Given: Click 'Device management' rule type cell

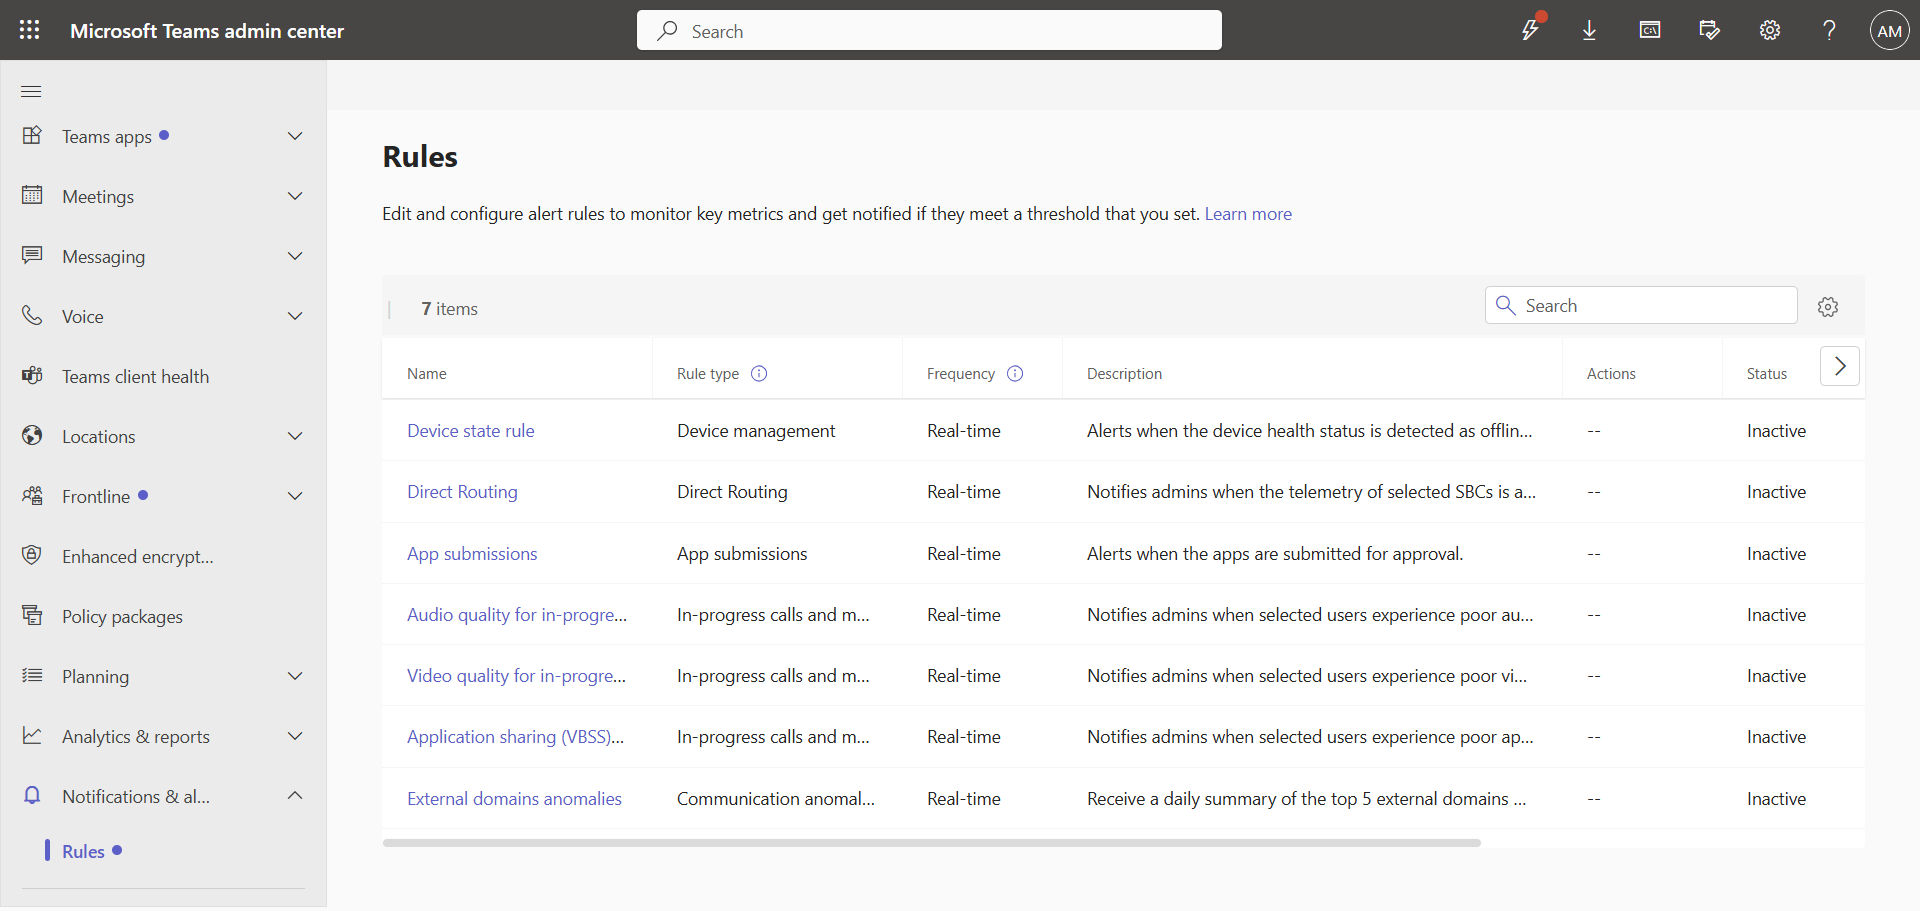Looking at the screenshot, I should 756,431.
